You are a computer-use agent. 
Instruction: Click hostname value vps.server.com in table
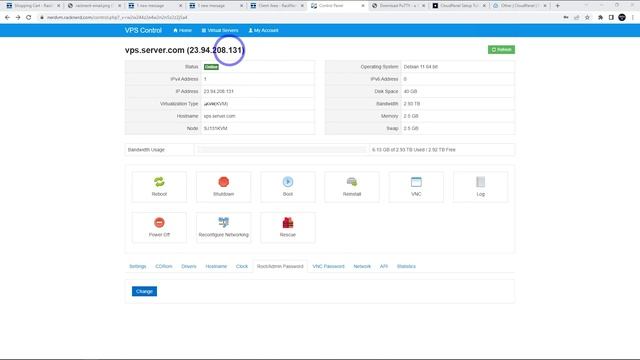pos(219,116)
